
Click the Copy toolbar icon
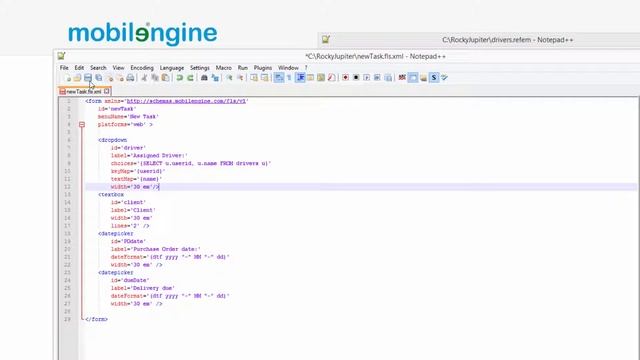pyautogui.click(x=155, y=78)
